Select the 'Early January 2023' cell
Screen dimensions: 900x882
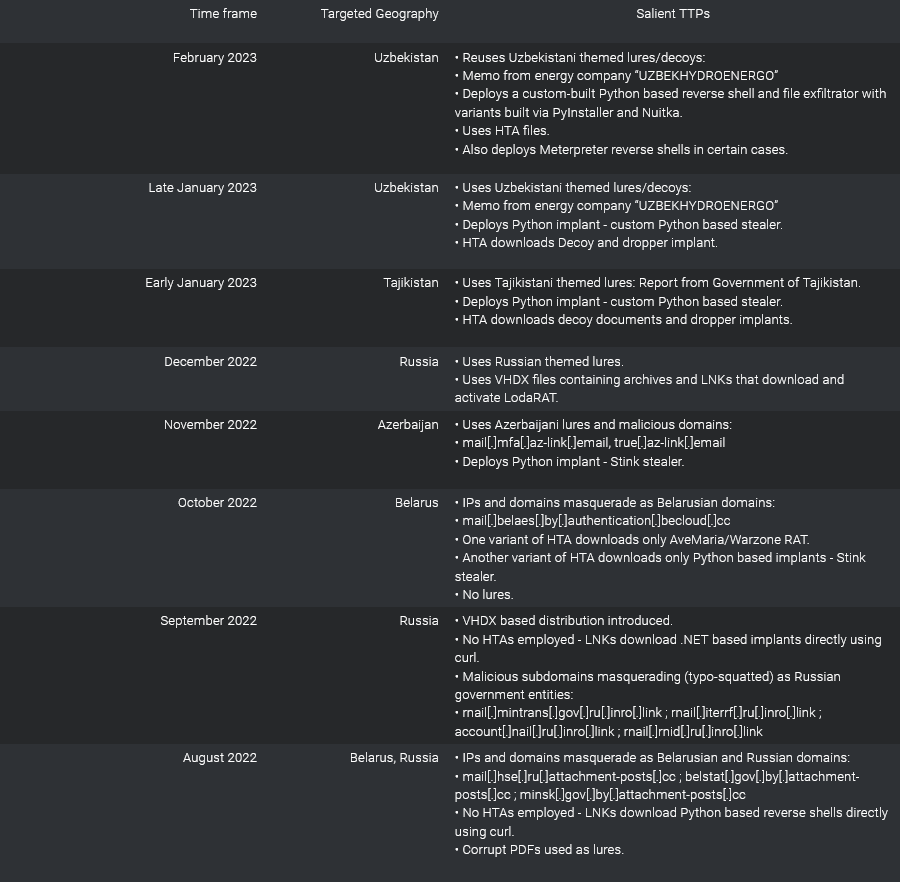coord(201,283)
